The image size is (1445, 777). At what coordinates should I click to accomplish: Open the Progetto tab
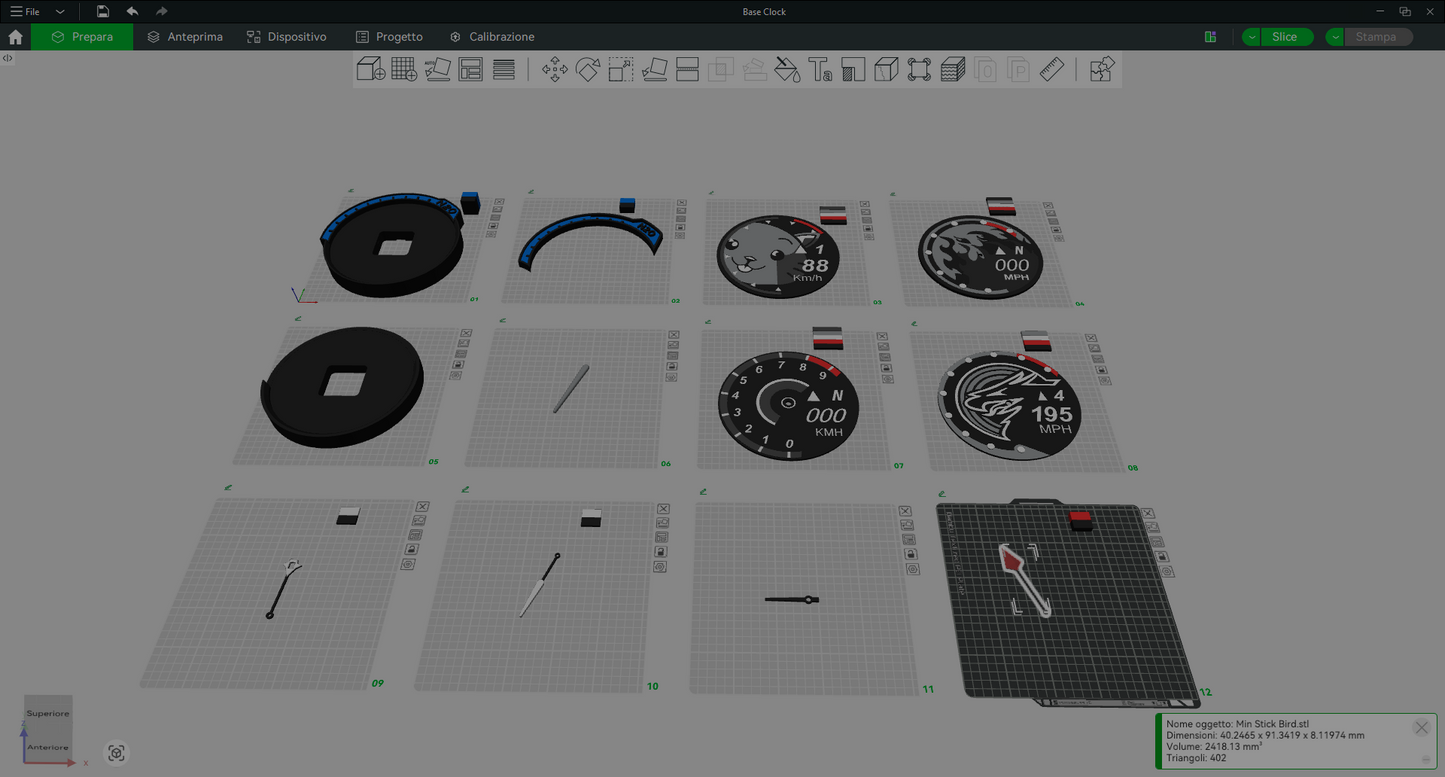click(x=390, y=37)
